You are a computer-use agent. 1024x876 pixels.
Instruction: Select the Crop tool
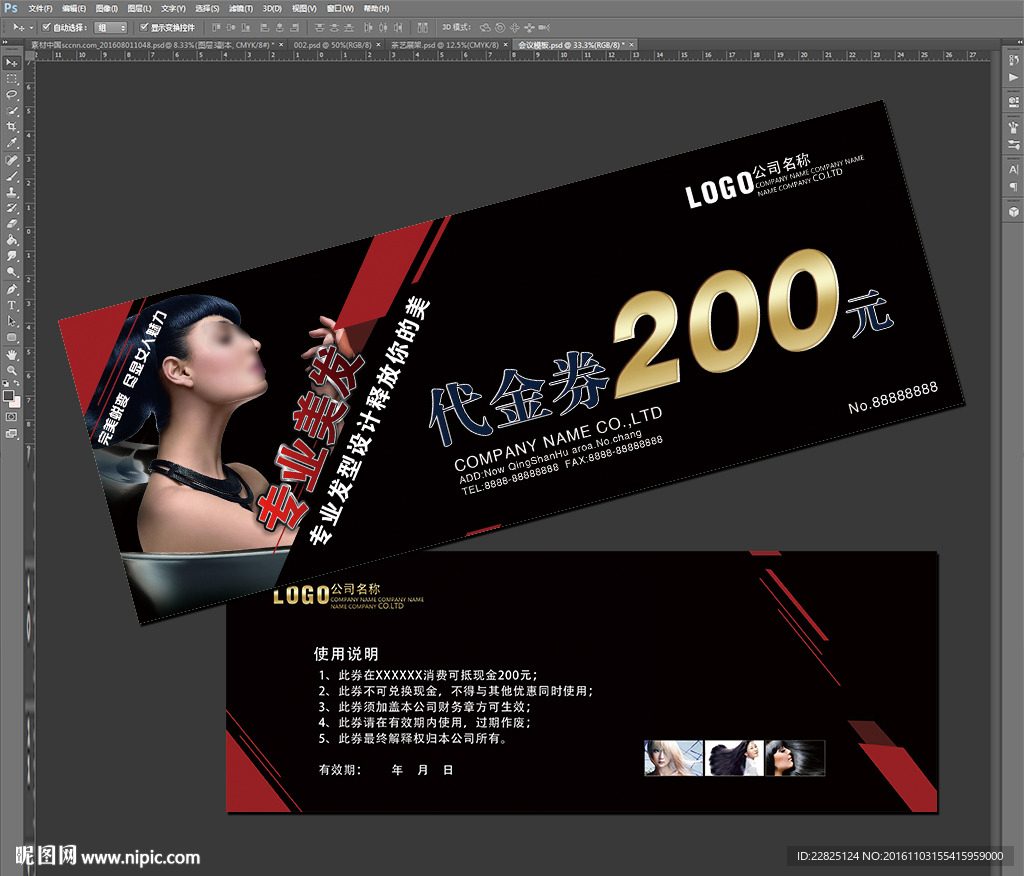click(12, 127)
